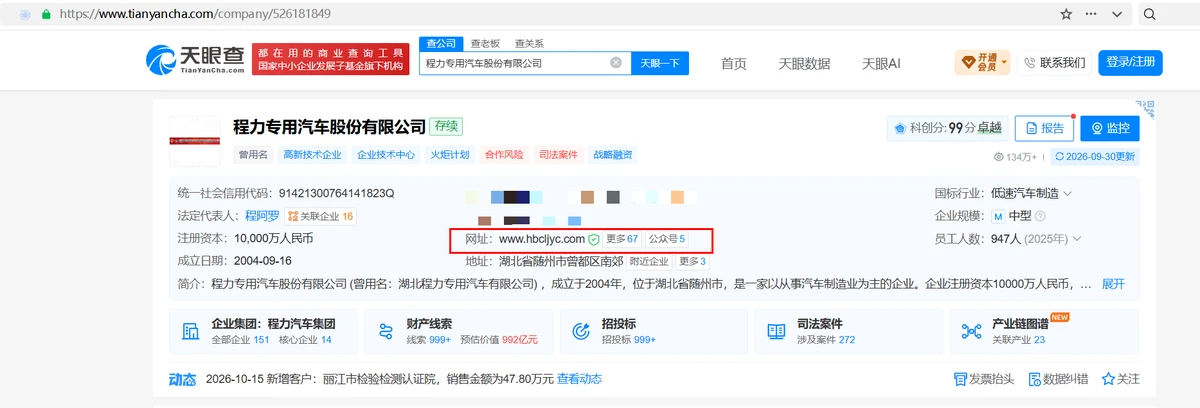Click the 关联企业 16 badge
The image size is (1200, 408).
click(x=321, y=215)
